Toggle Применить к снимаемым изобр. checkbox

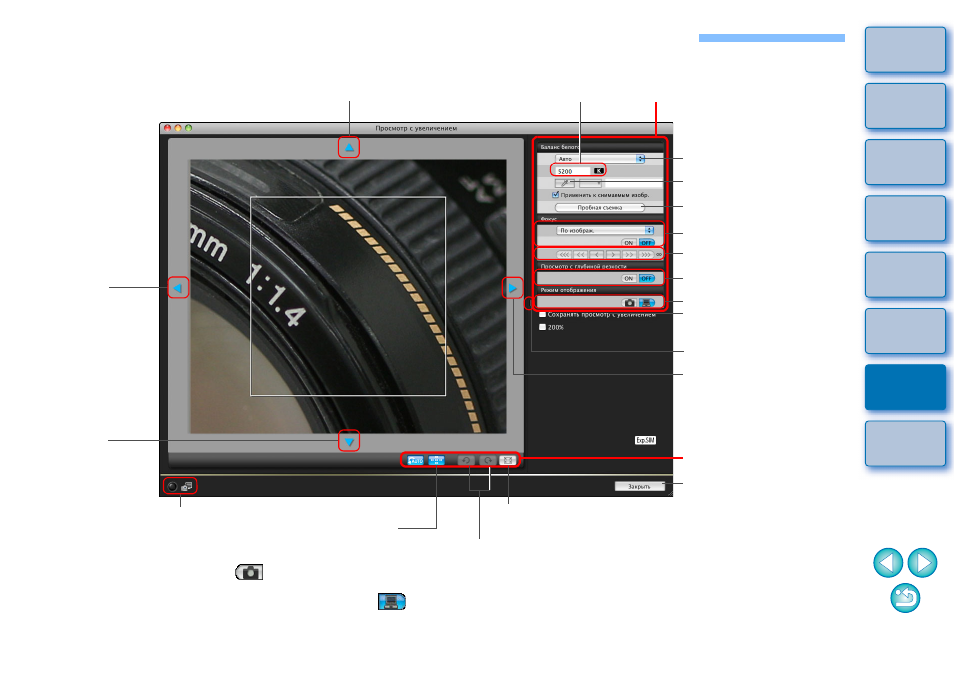pos(555,195)
